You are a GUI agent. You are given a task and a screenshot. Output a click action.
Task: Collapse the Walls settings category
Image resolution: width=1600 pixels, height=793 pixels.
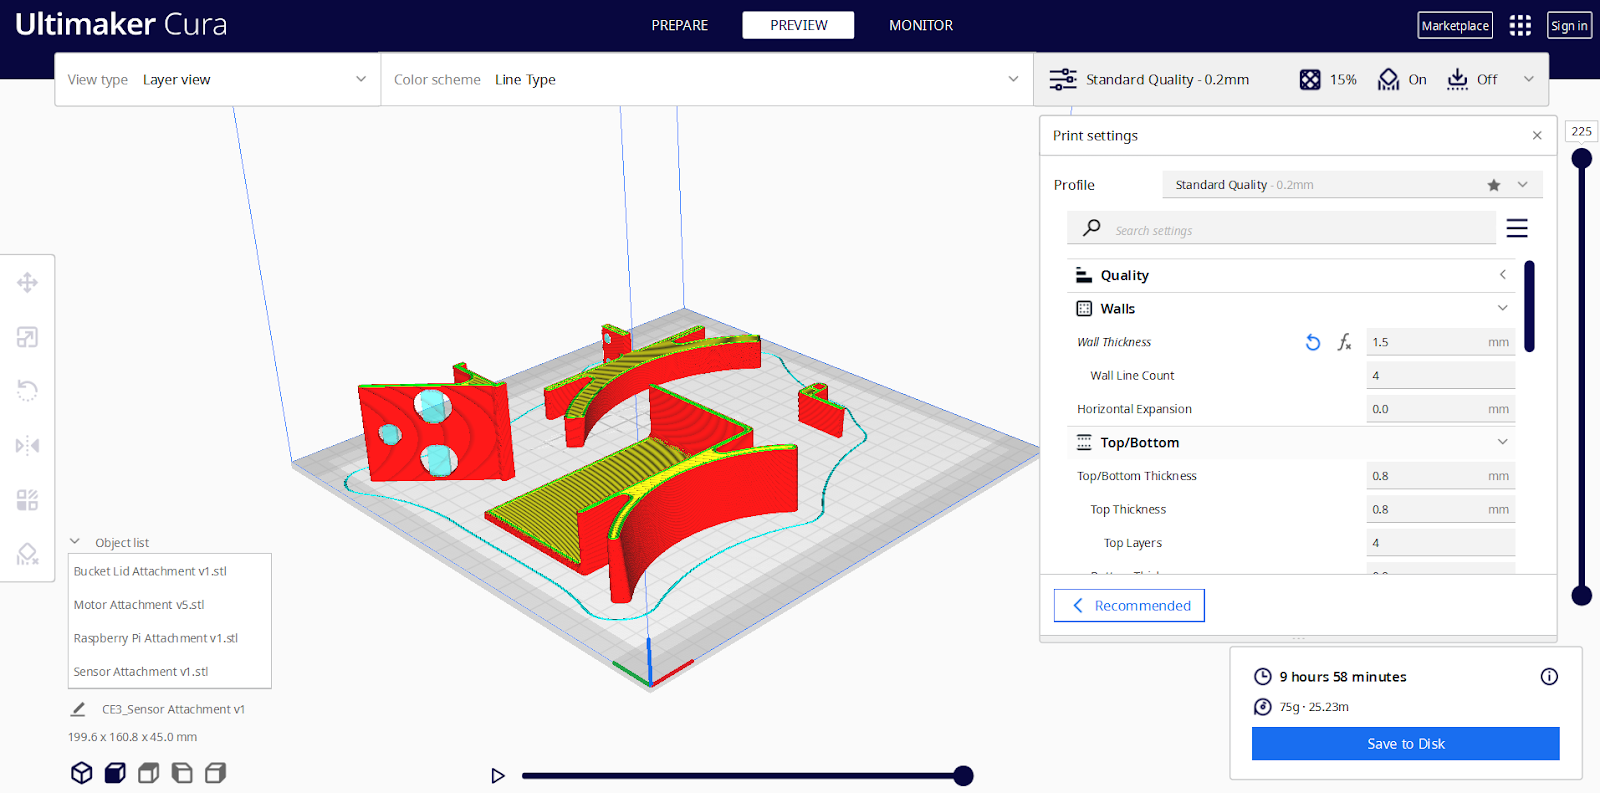1292,309
